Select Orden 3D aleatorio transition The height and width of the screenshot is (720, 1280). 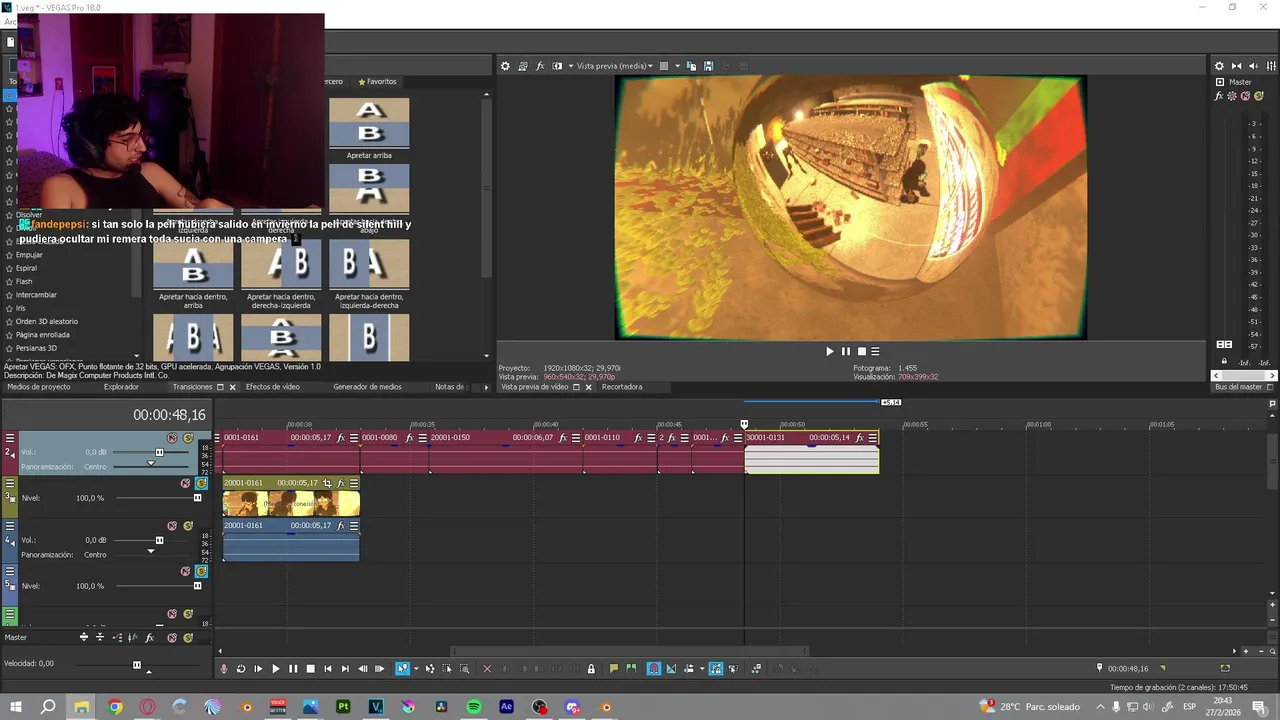(x=46, y=321)
